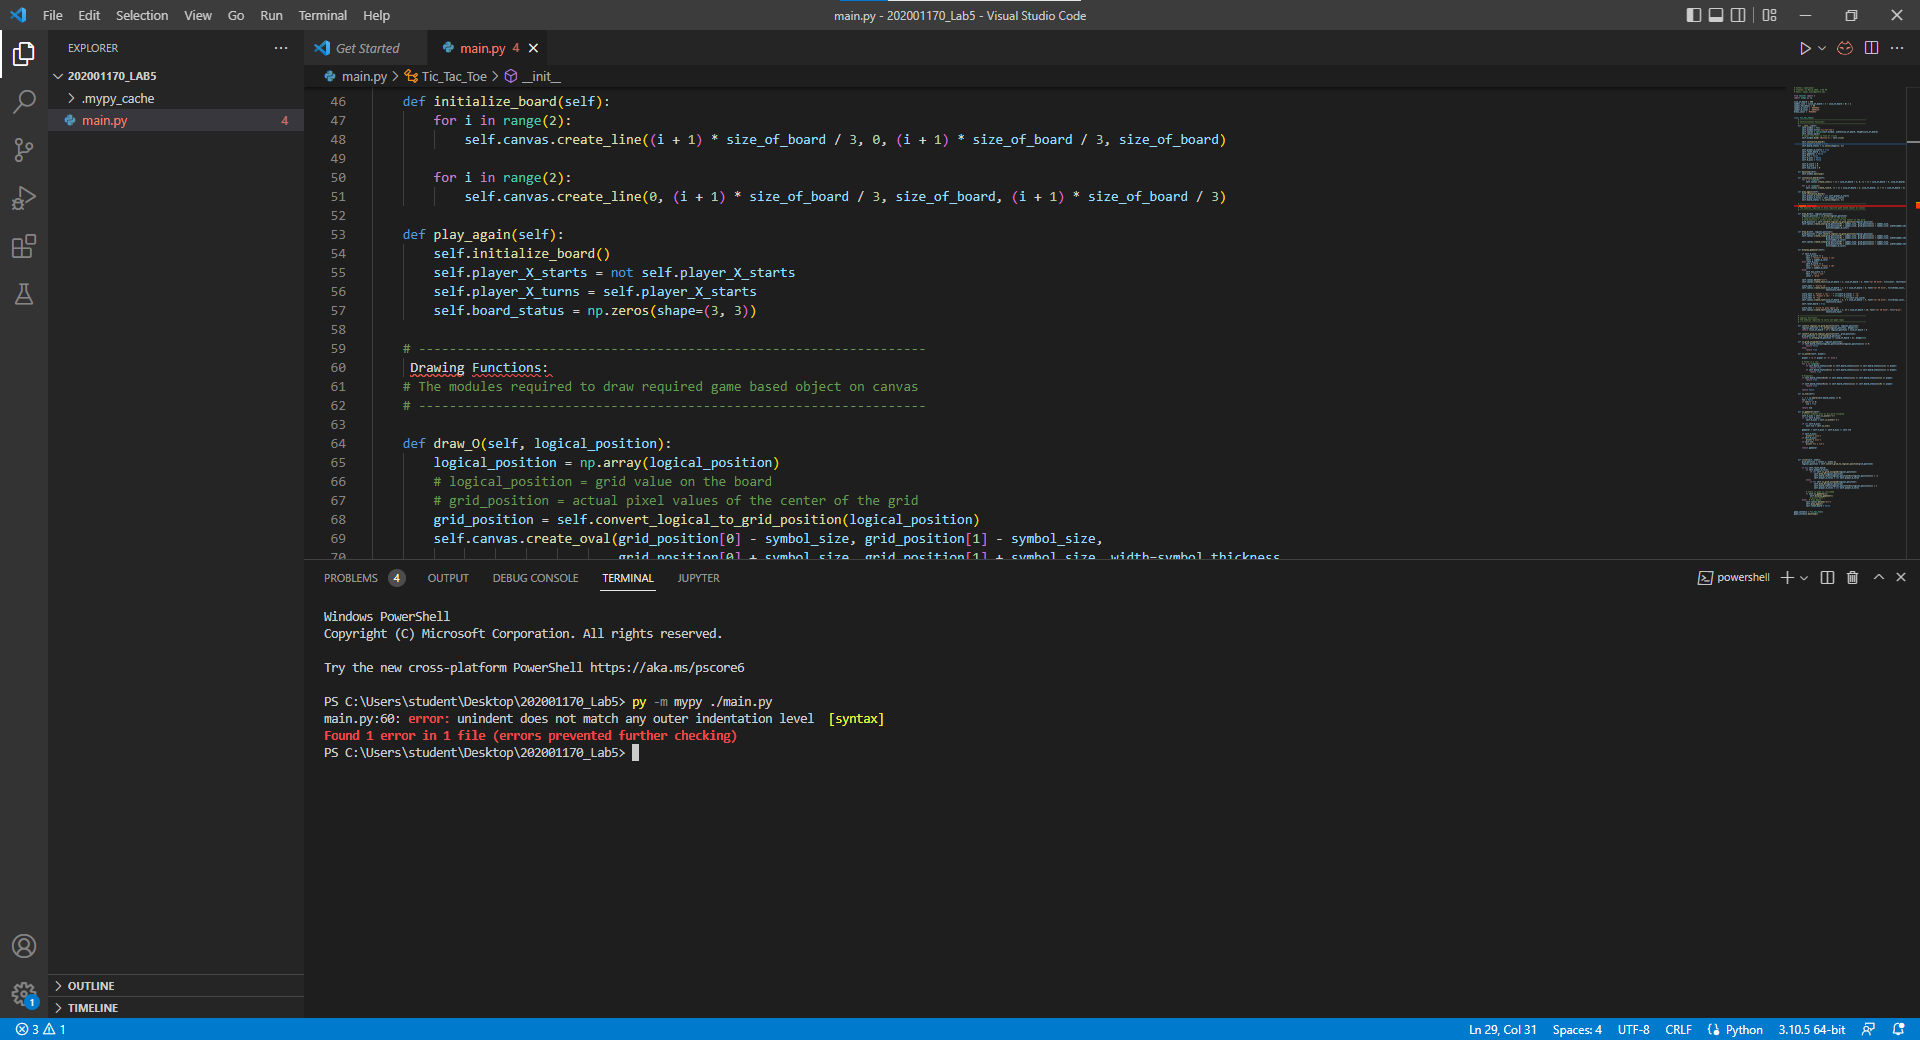Switch to the PROBLEMS panel tab
Viewport: 1920px width, 1040px height.
[363, 578]
